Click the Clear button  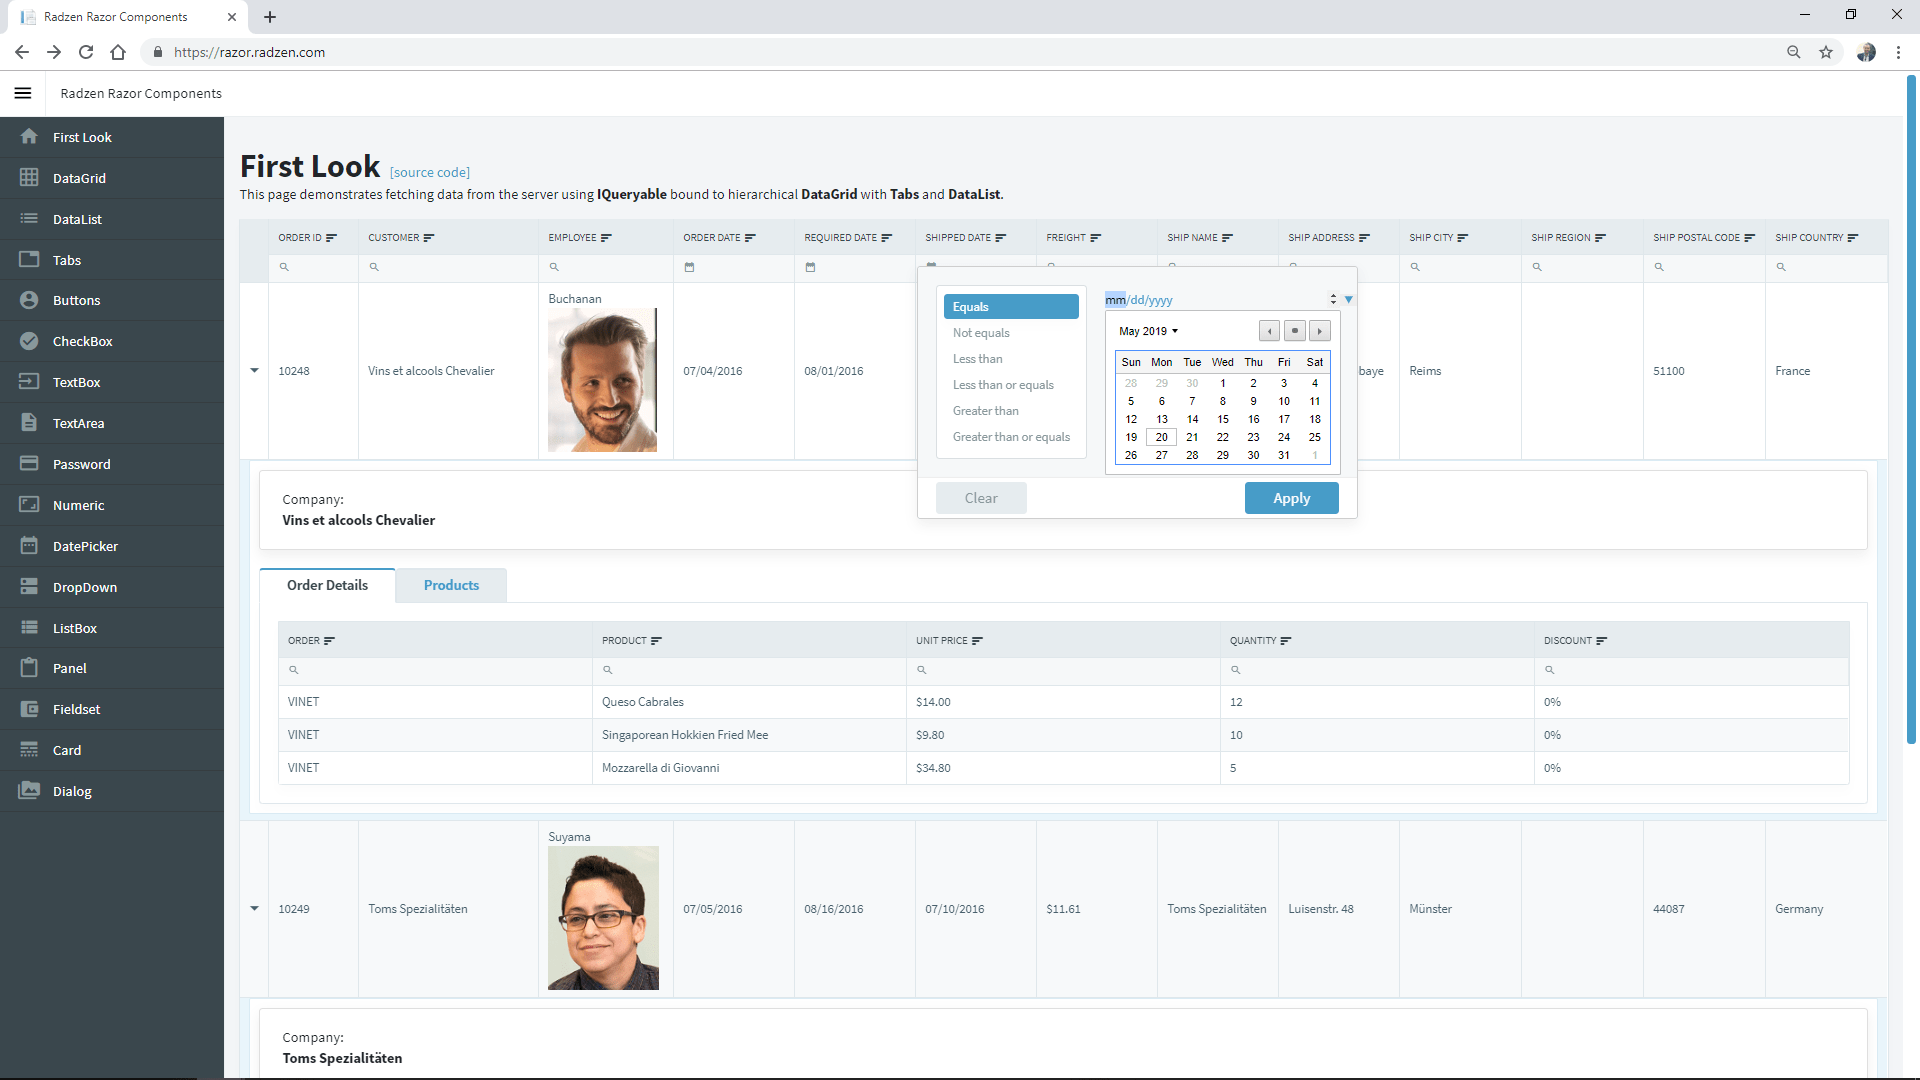coord(981,498)
